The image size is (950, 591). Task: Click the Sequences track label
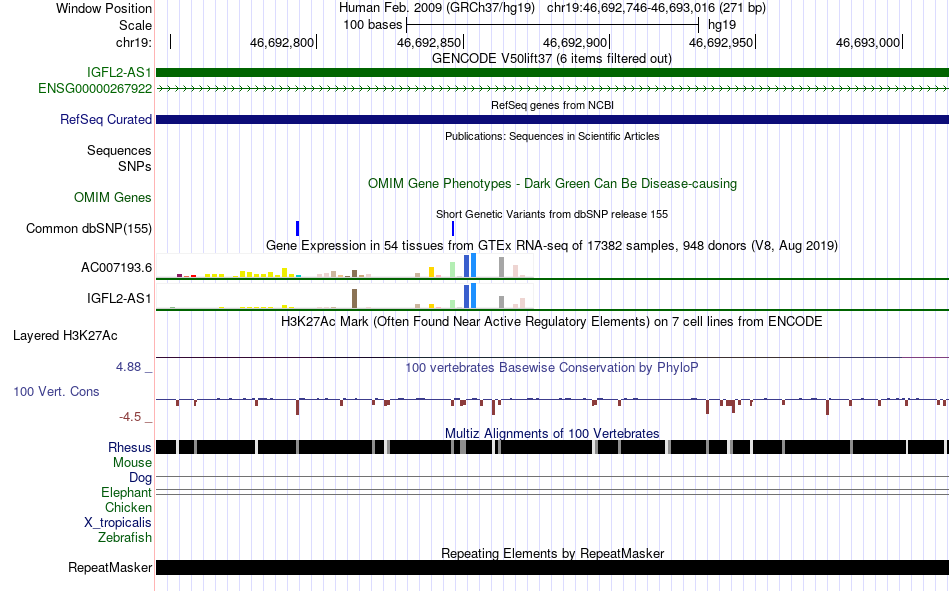click(x=119, y=150)
